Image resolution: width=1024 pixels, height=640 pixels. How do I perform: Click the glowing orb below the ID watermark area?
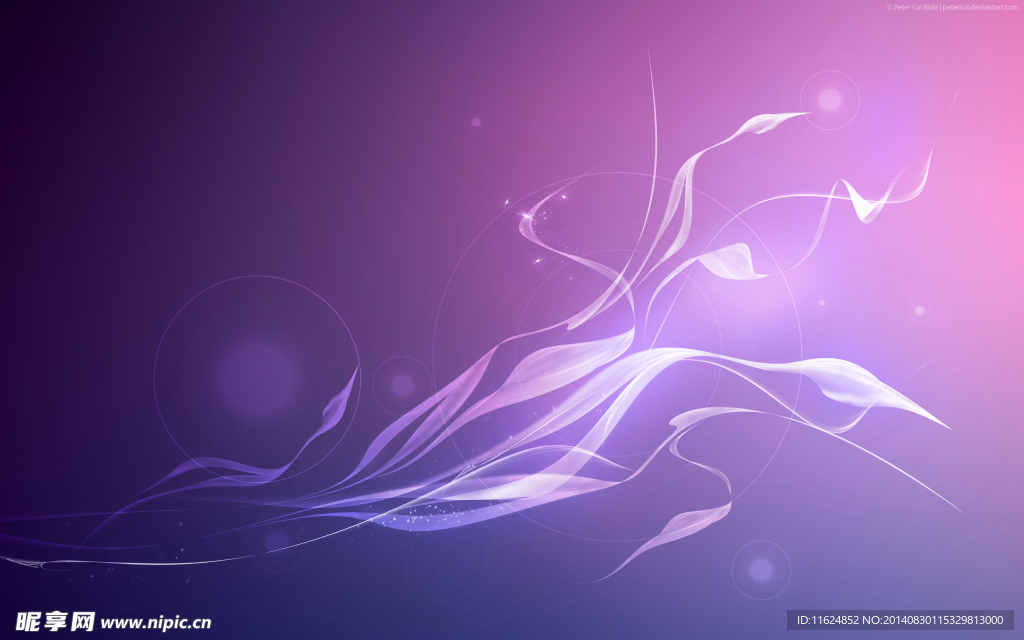point(761,569)
